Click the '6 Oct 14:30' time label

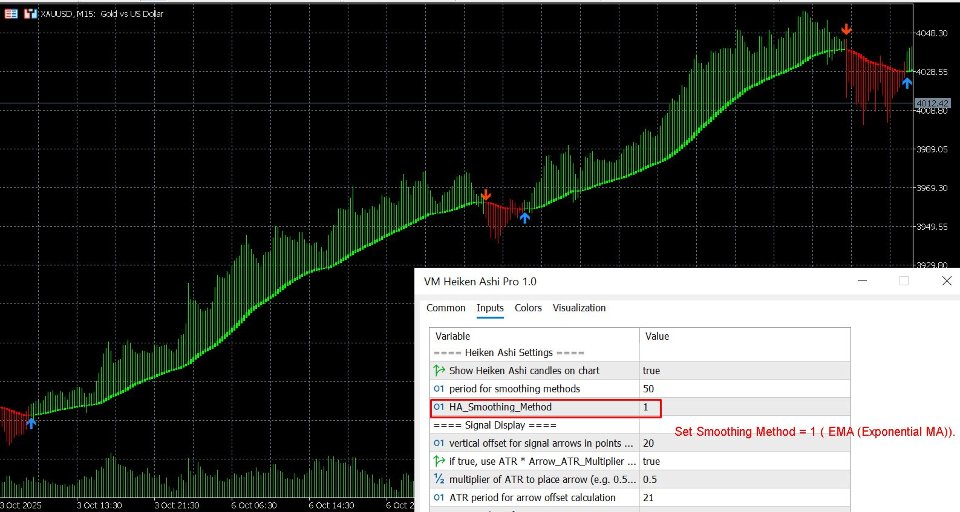(331, 506)
